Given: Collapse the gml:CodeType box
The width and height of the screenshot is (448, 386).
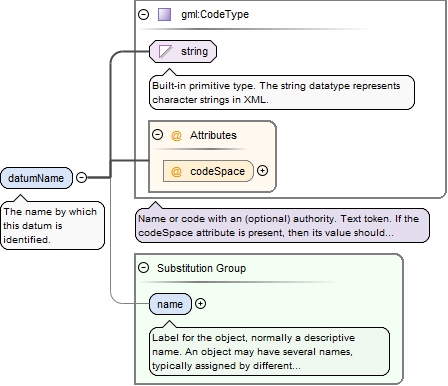Looking at the screenshot, I should (143, 14).
